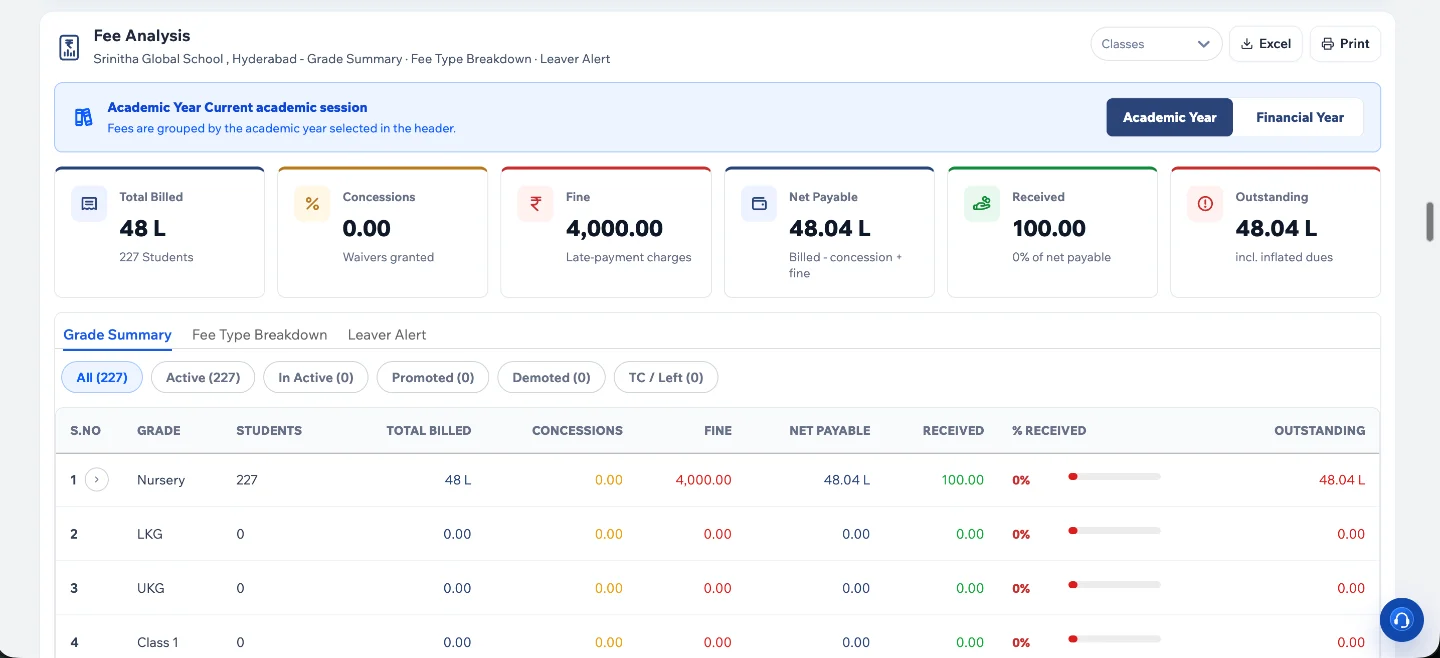This screenshot has height=658, width=1440.
Task: Filter by TC / Left (0) students
Action: (666, 377)
